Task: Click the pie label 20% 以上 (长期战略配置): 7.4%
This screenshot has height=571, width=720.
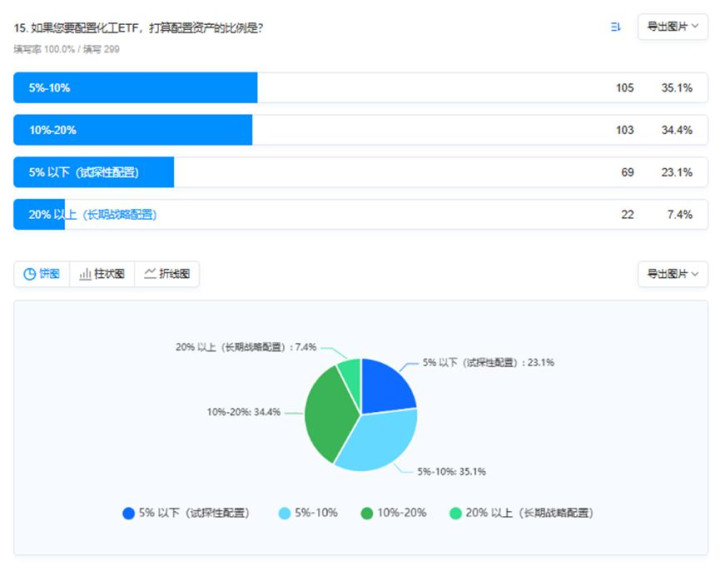Action: pyautogui.click(x=246, y=347)
